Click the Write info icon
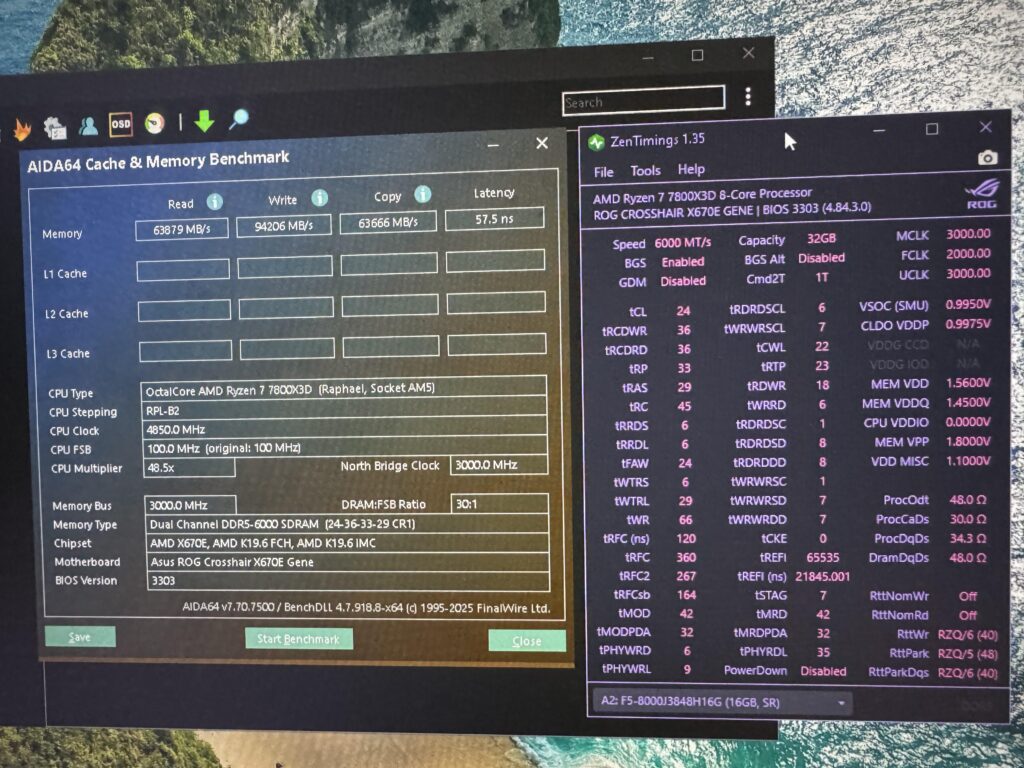This screenshot has height=768, width=1024. (x=319, y=198)
